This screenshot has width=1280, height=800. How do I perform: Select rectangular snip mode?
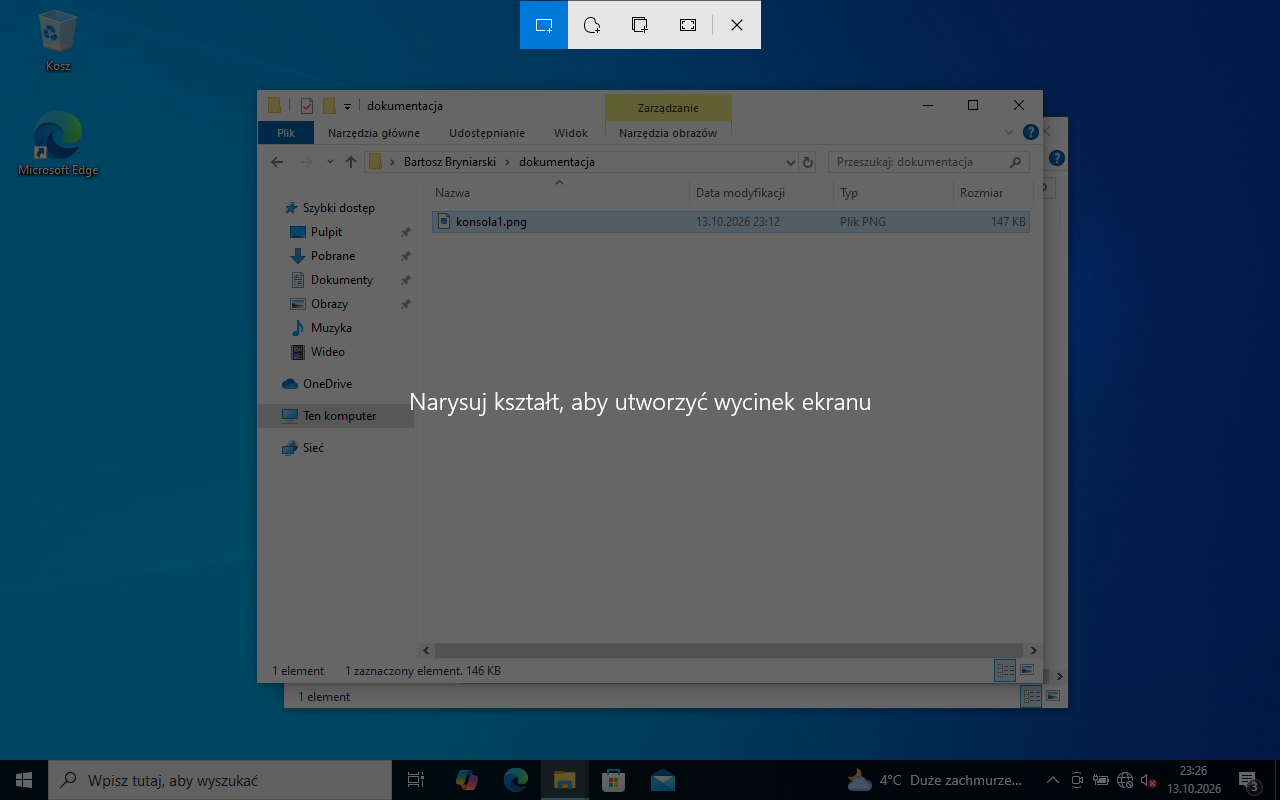[x=544, y=25]
